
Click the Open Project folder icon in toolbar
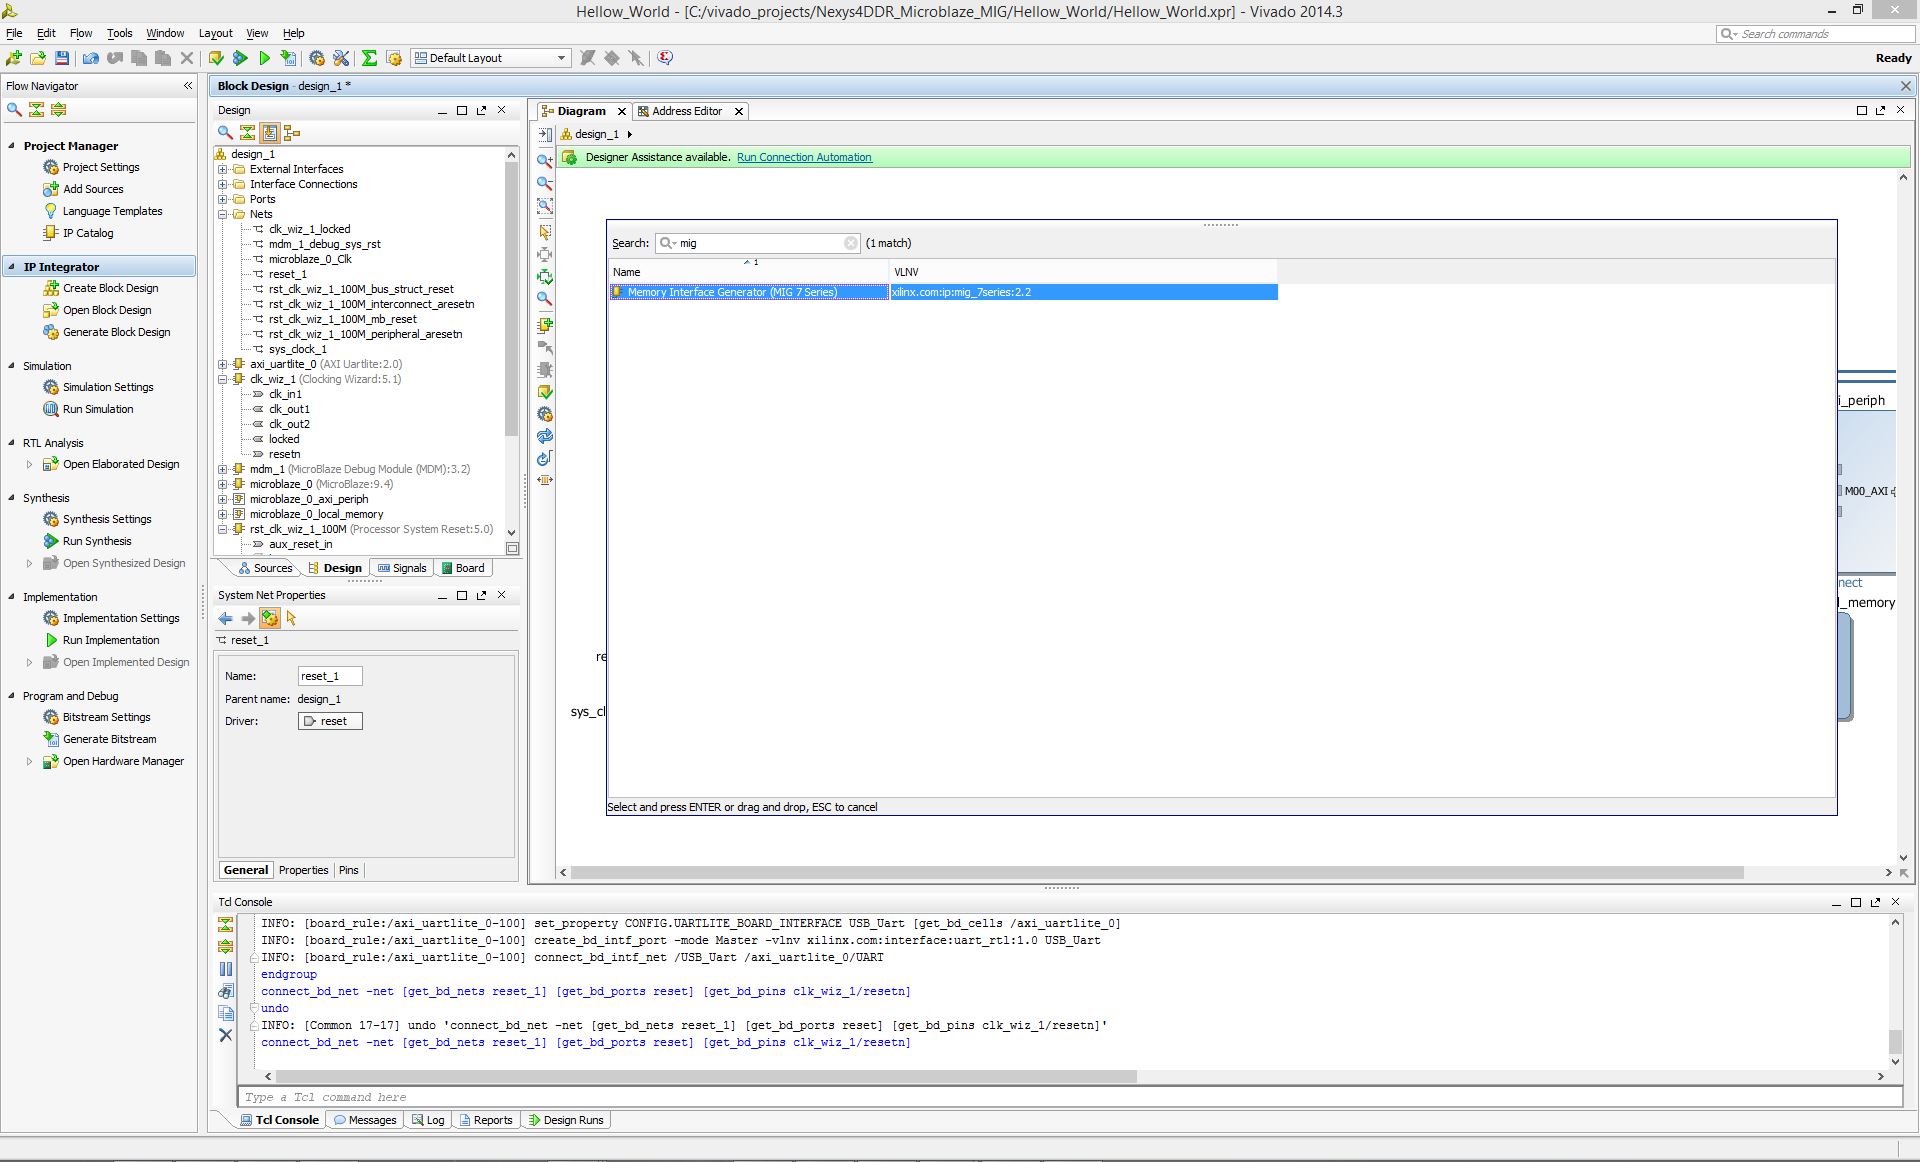[38, 58]
